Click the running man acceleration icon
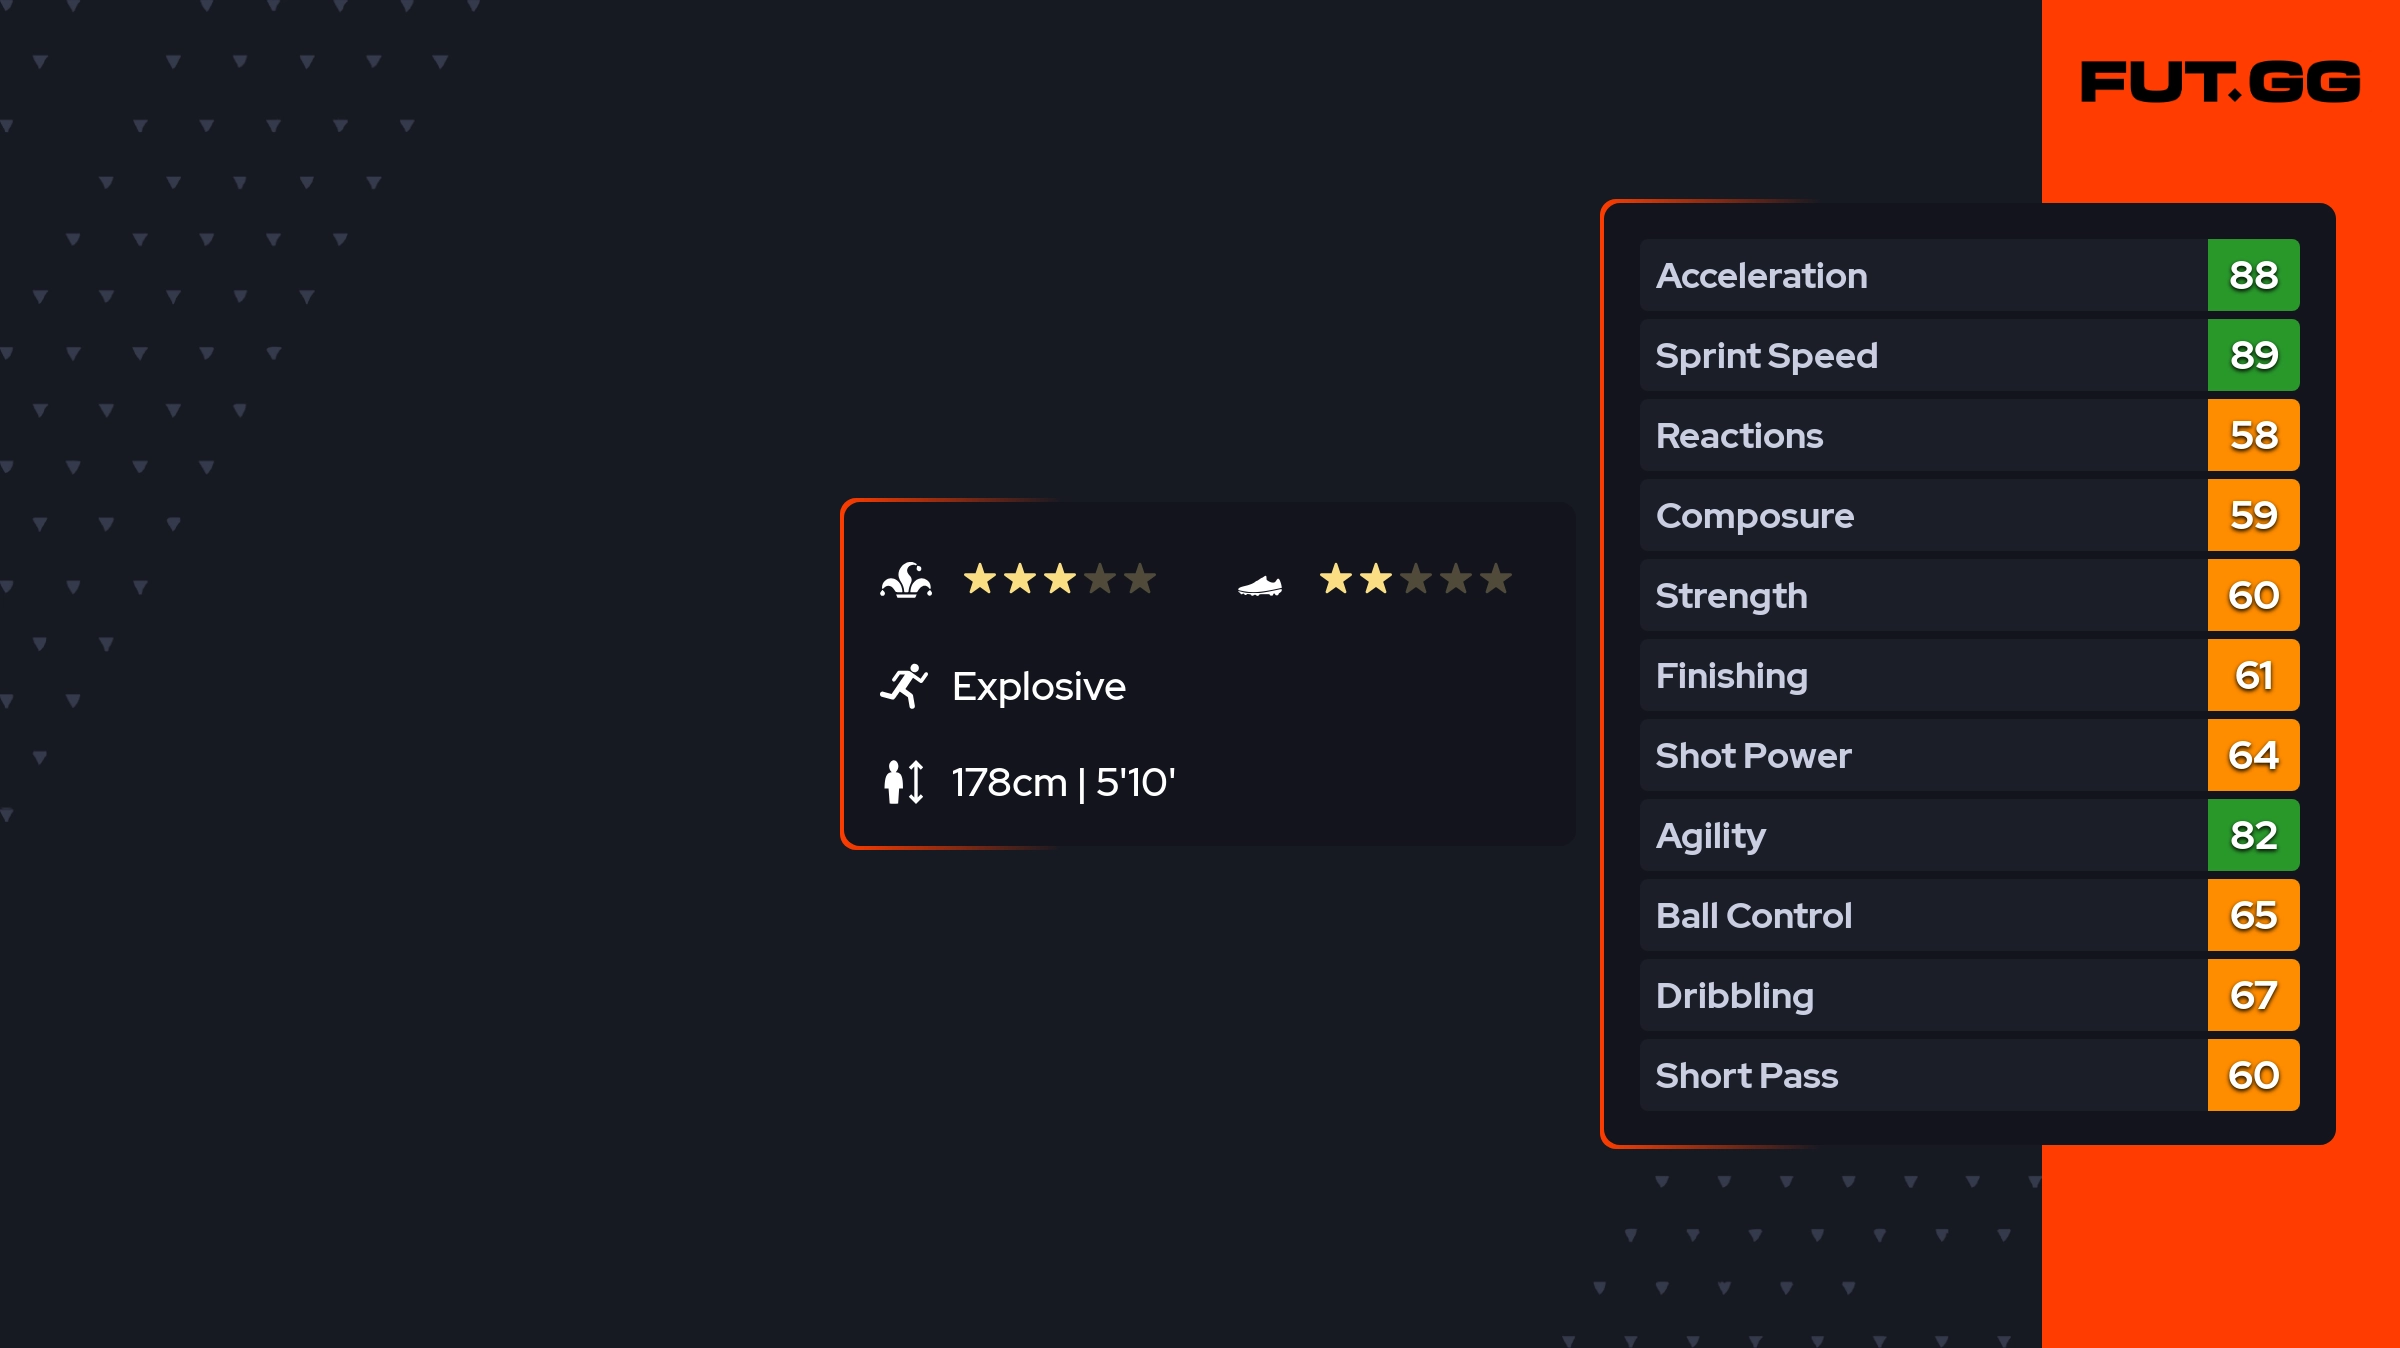 pyautogui.click(x=904, y=686)
